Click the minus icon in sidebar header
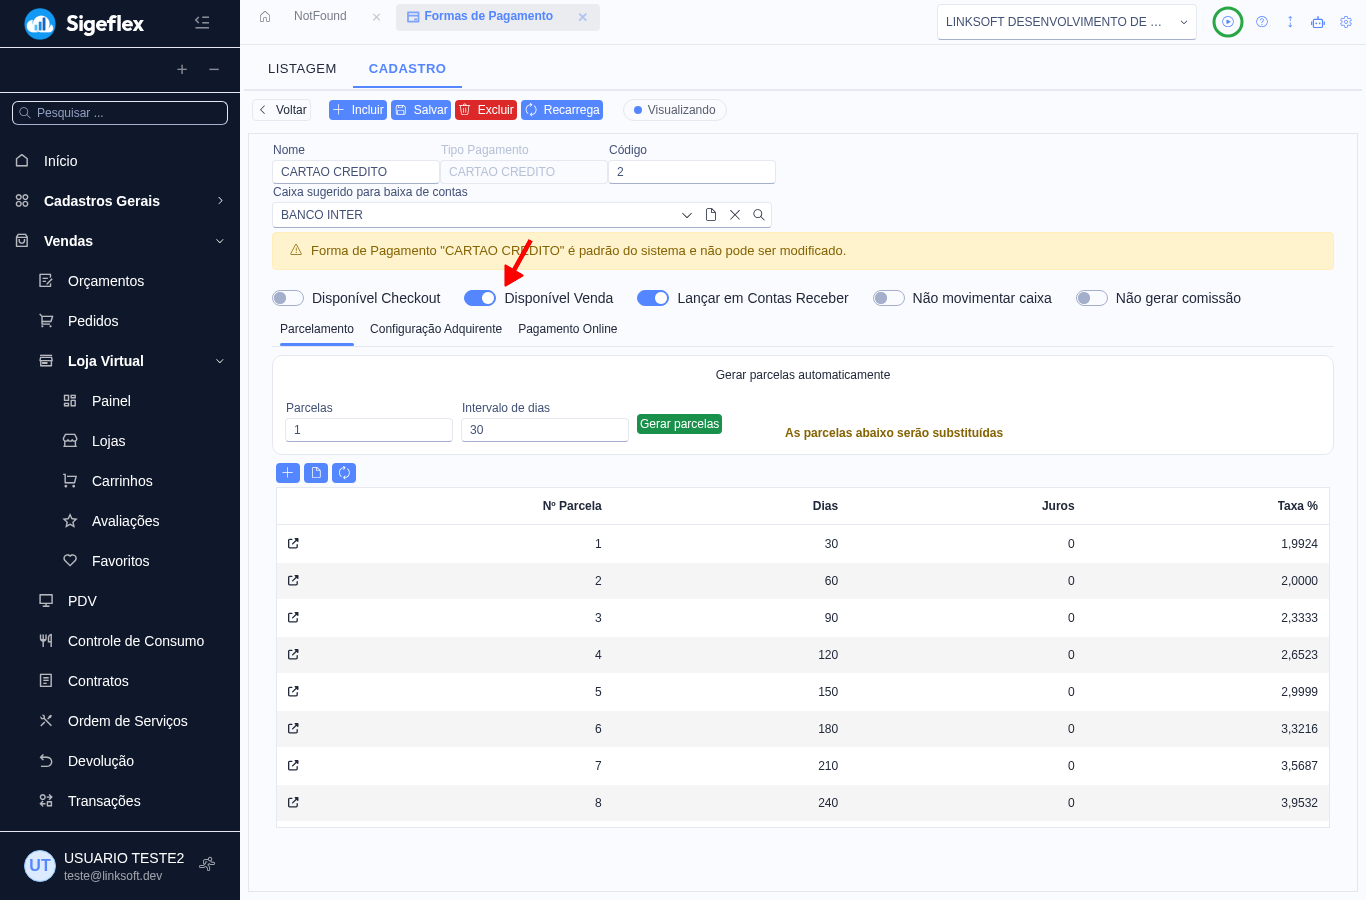The image size is (1366, 900). [214, 69]
